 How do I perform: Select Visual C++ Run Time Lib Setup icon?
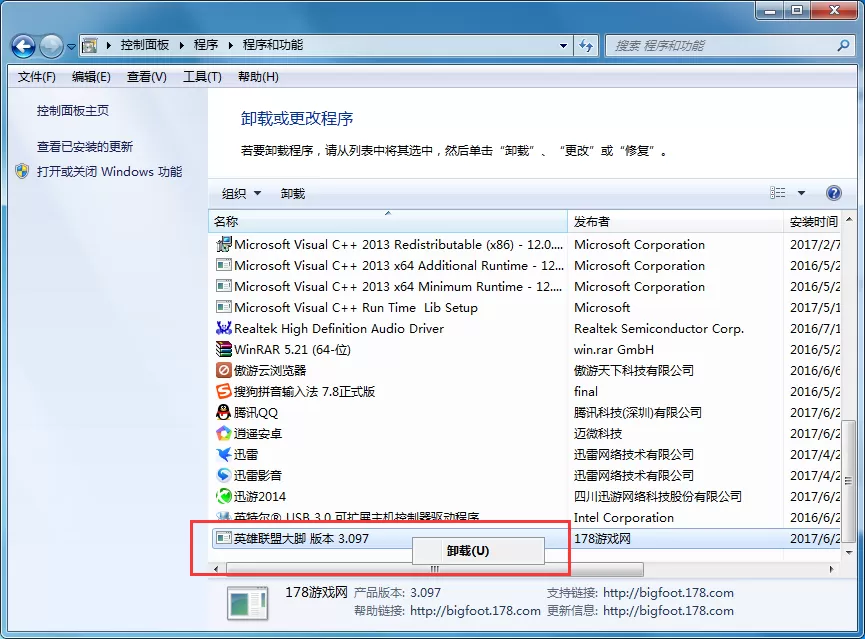[223, 307]
